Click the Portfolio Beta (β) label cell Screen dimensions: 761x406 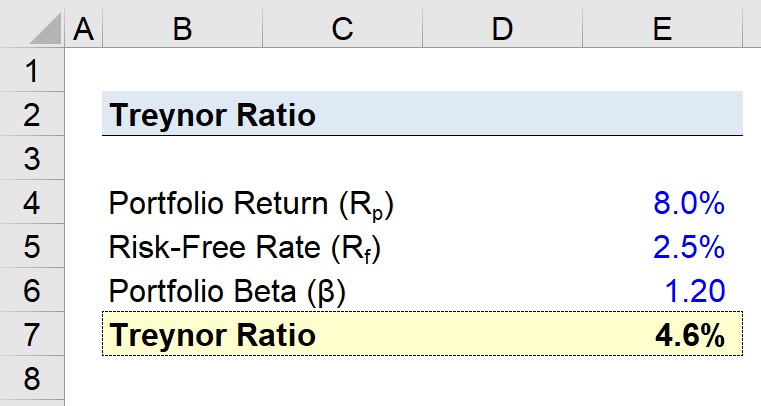182,290
